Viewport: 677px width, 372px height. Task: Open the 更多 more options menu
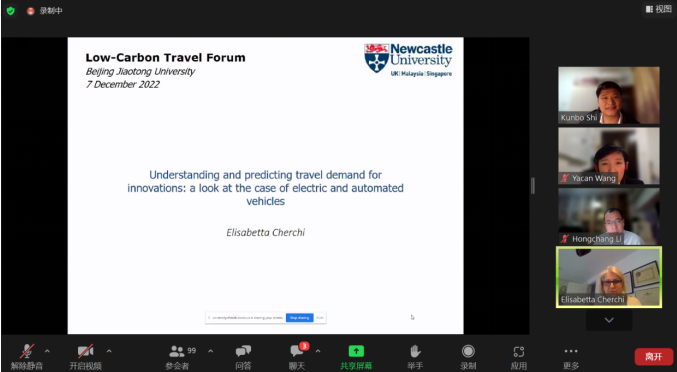click(571, 357)
